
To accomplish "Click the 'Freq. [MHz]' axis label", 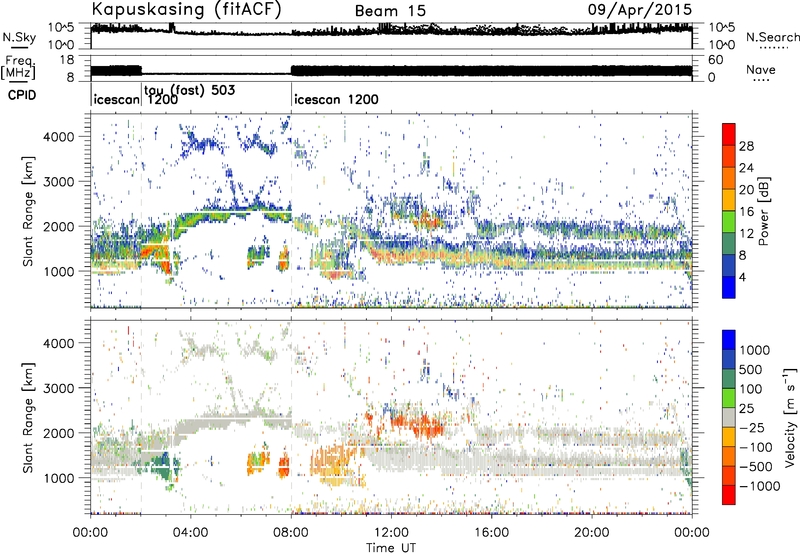I will point(18,68).
